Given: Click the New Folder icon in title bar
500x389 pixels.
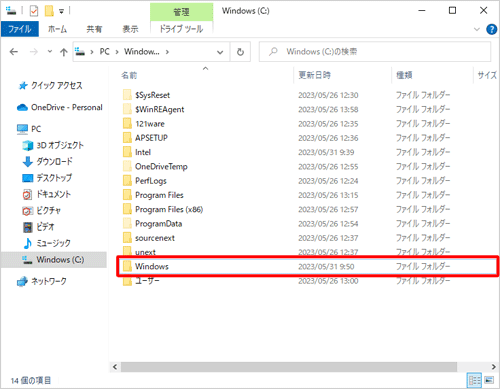Looking at the screenshot, I should coord(49,11).
